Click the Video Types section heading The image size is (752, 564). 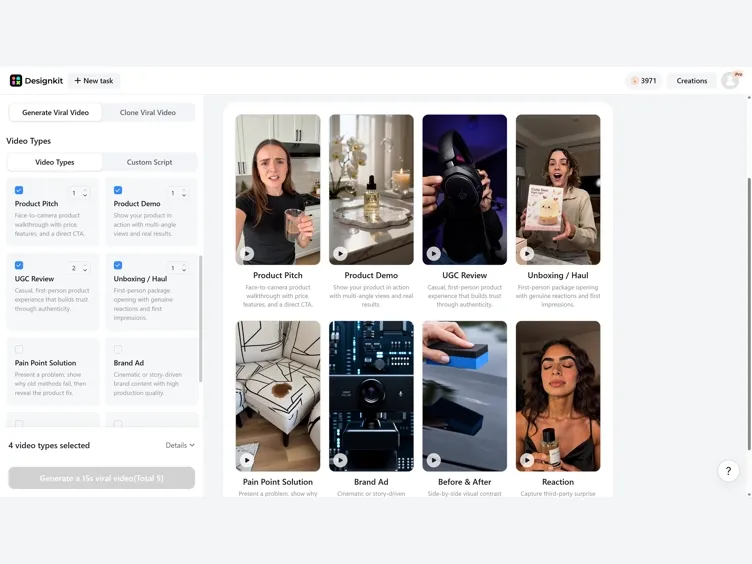(28, 141)
